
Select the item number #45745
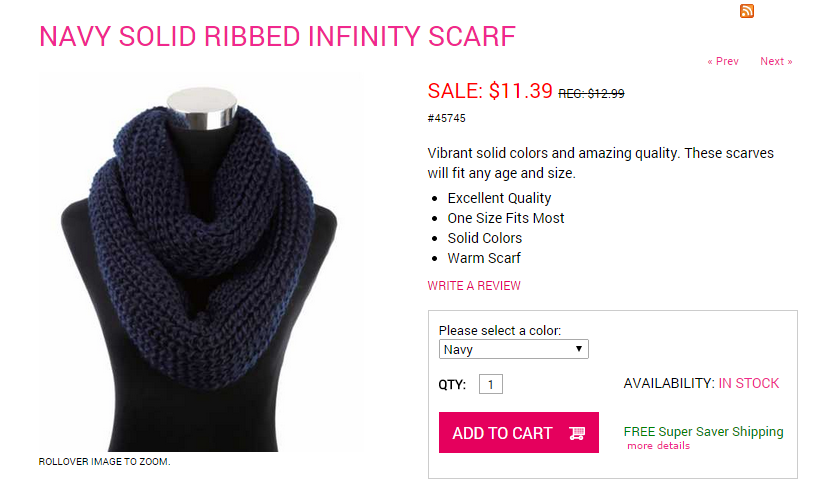[x=446, y=118]
